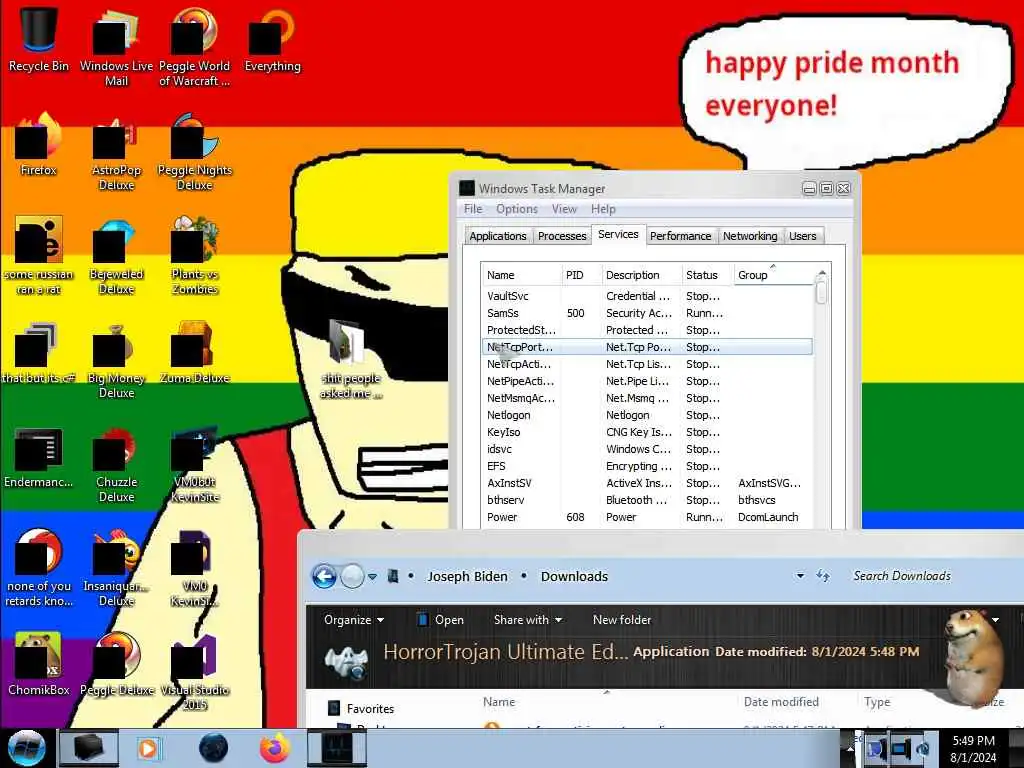Select Big Money Deluxe desktop icon
The image size is (1024, 768).
[x=116, y=359]
